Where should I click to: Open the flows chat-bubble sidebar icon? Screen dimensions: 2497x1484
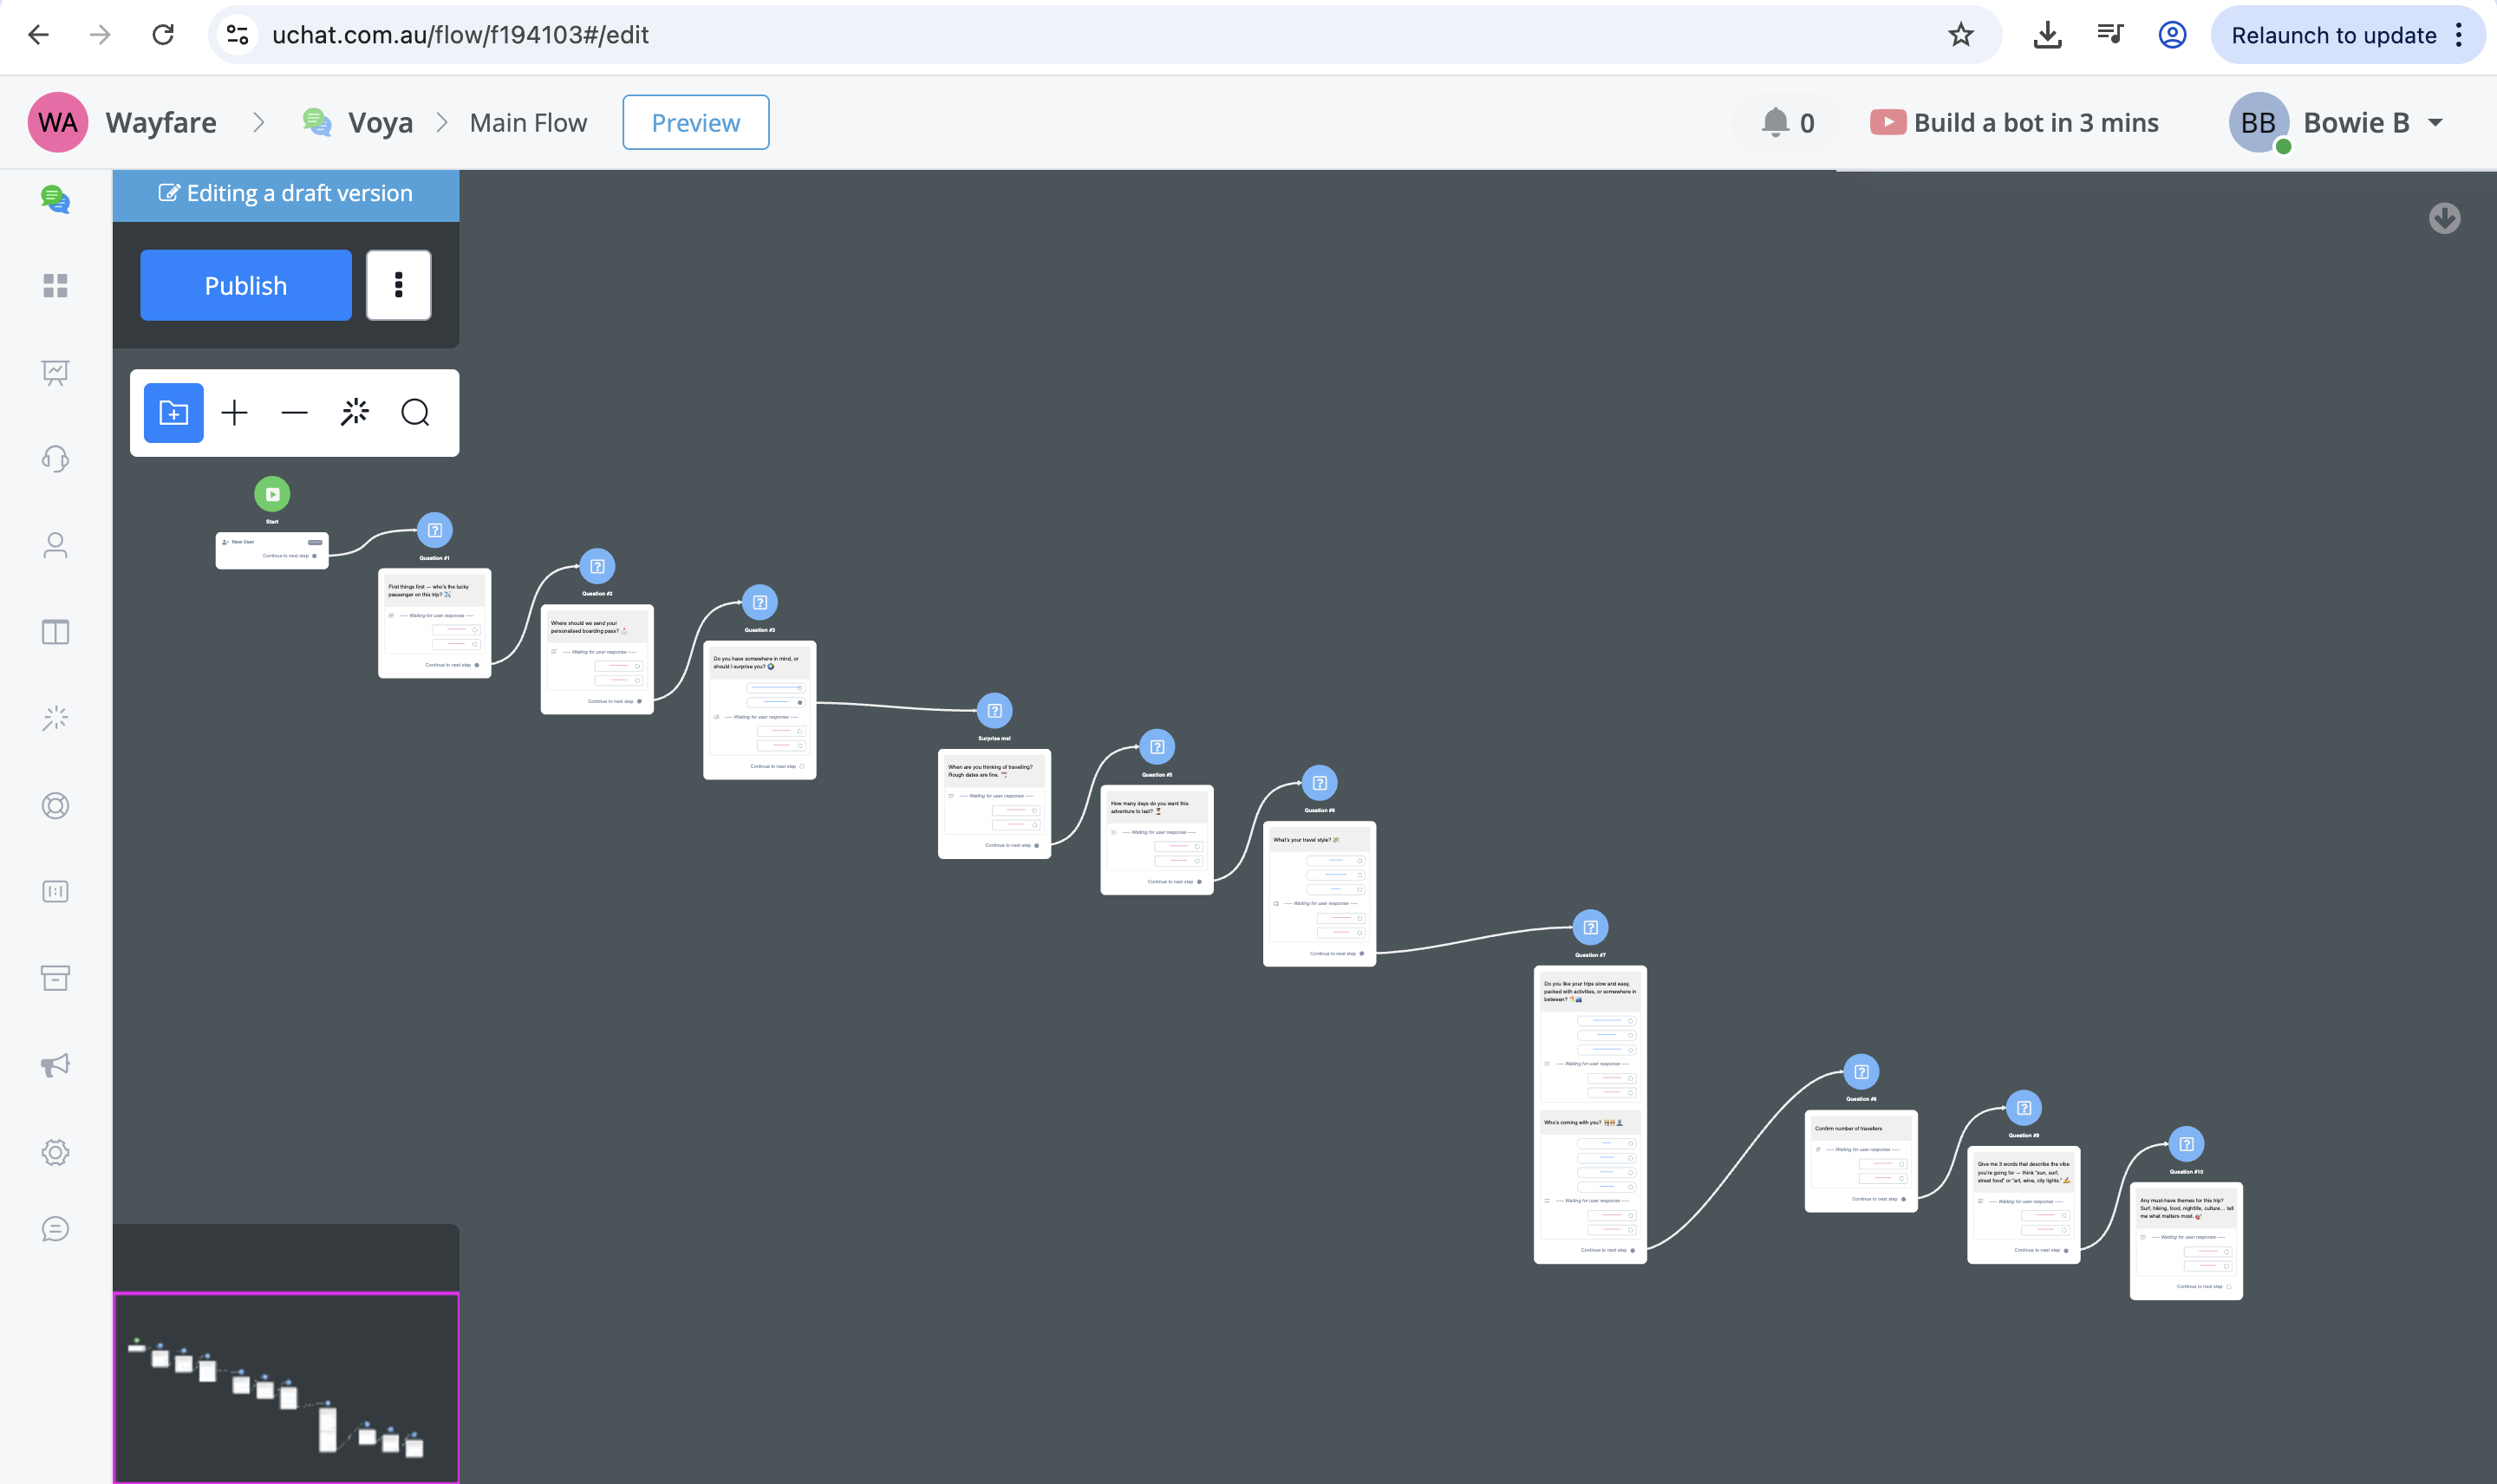pos(55,199)
